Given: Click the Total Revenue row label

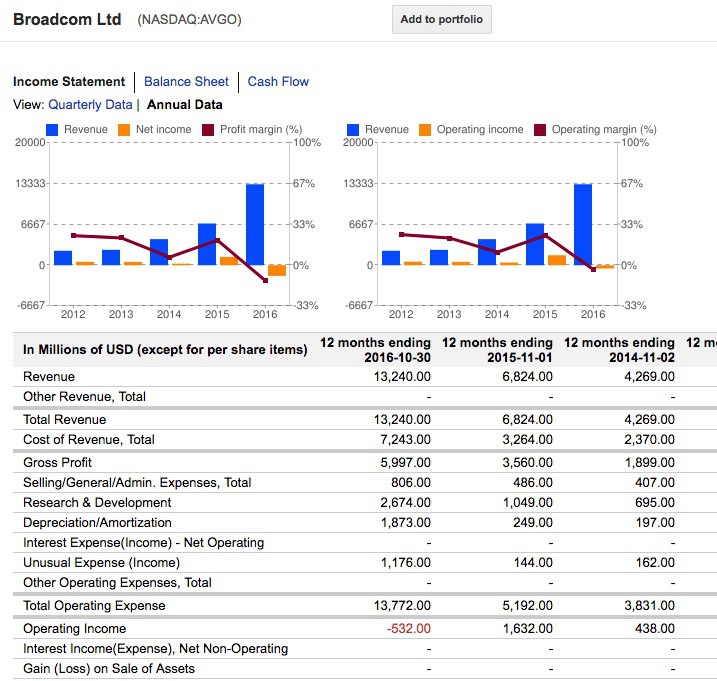Looking at the screenshot, I should tap(64, 419).
